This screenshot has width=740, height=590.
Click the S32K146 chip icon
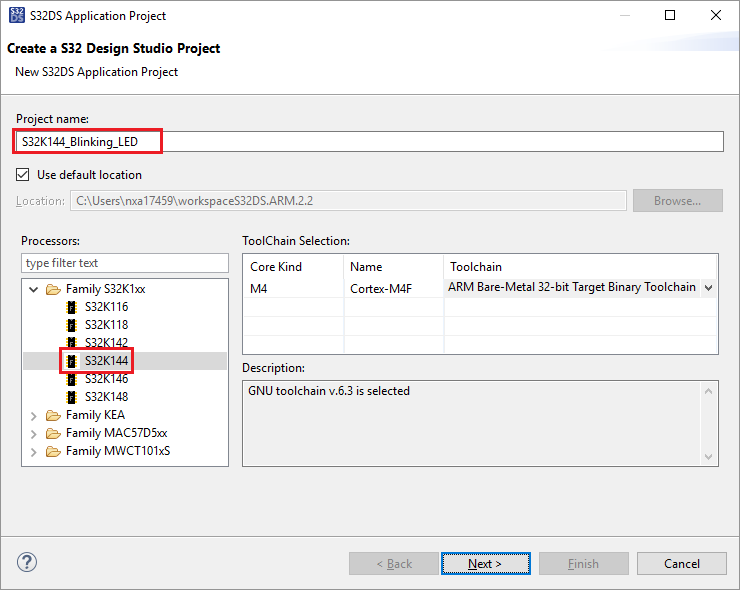[71, 379]
